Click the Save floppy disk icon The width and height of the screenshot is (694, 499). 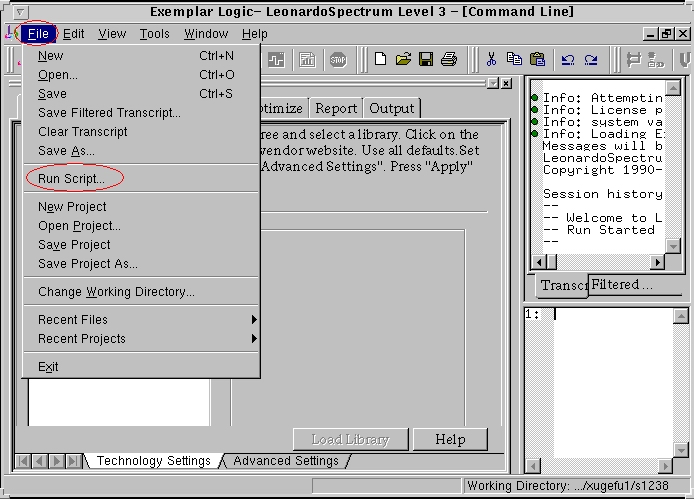pyautogui.click(x=426, y=60)
